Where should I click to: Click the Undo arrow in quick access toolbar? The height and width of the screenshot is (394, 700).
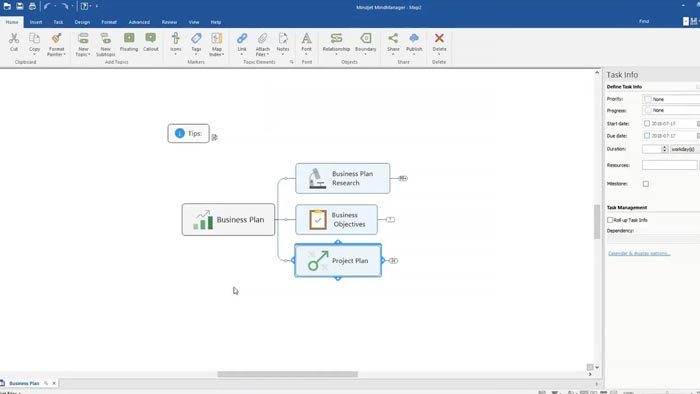coord(47,6)
